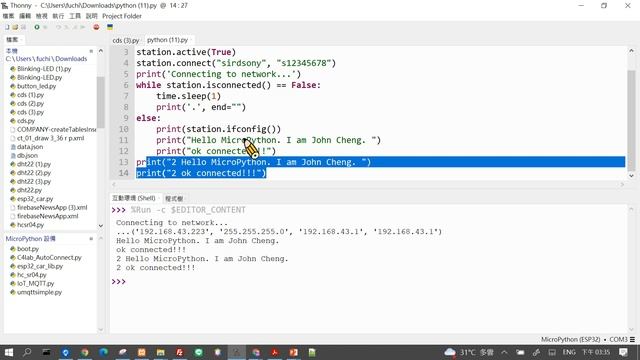Open the 執行 (Run) menu
Image resolution: width=640 pixels, height=360 pixels.
[x=58, y=16]
